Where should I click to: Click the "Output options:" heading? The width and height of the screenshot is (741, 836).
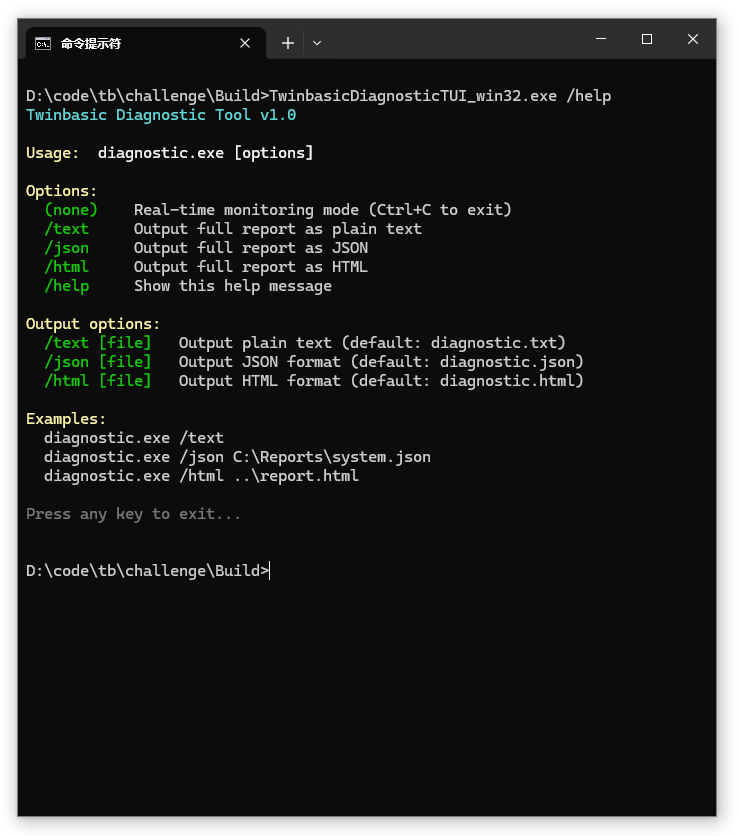click(x=93, y=324)
